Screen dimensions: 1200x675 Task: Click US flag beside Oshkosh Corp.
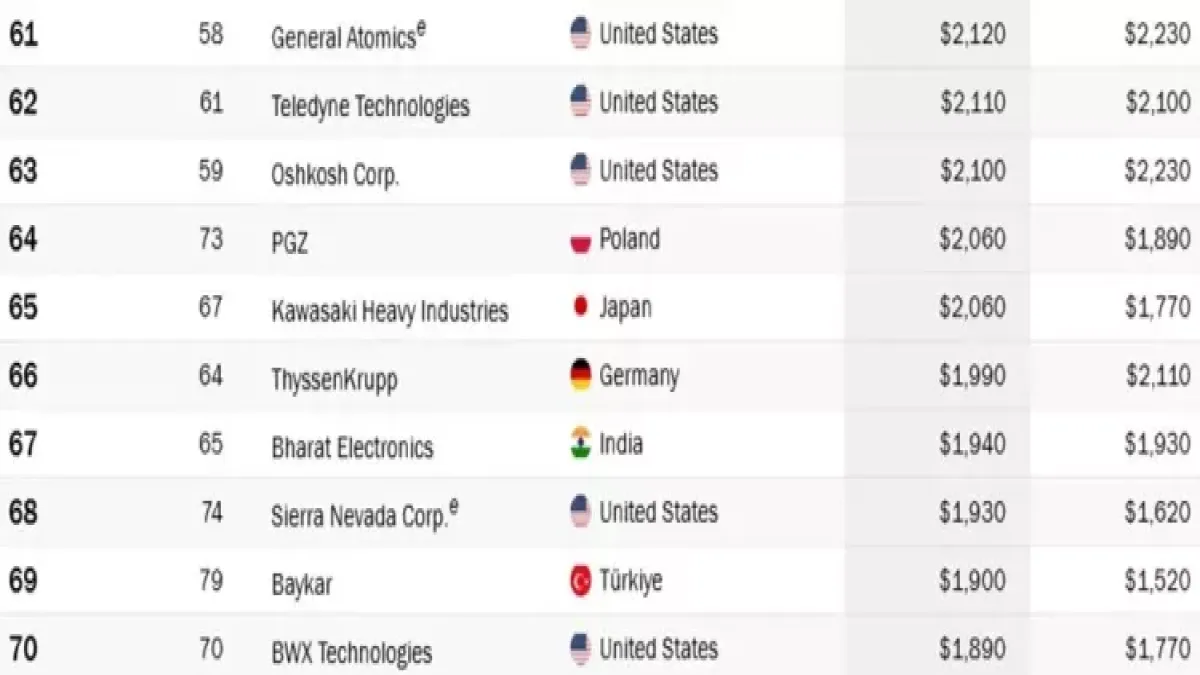pos(581,171)
